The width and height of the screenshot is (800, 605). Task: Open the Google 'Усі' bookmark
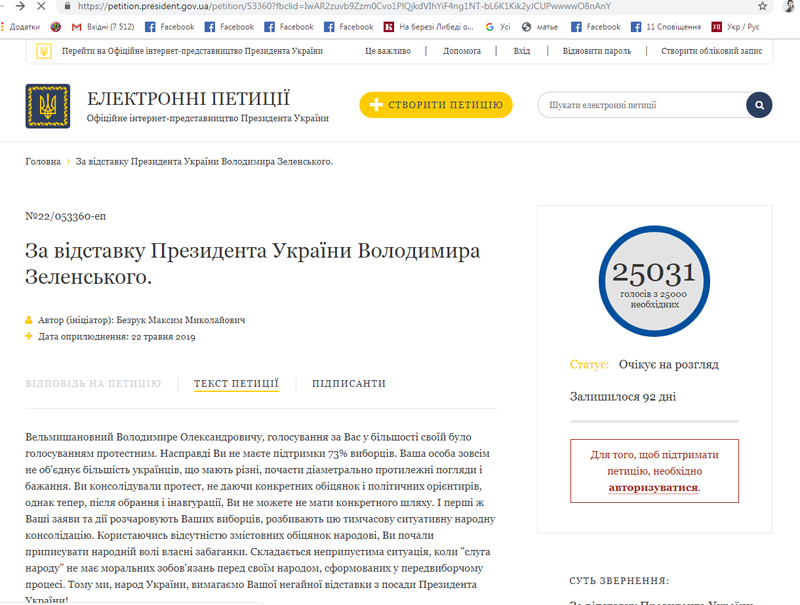point(503,27)
